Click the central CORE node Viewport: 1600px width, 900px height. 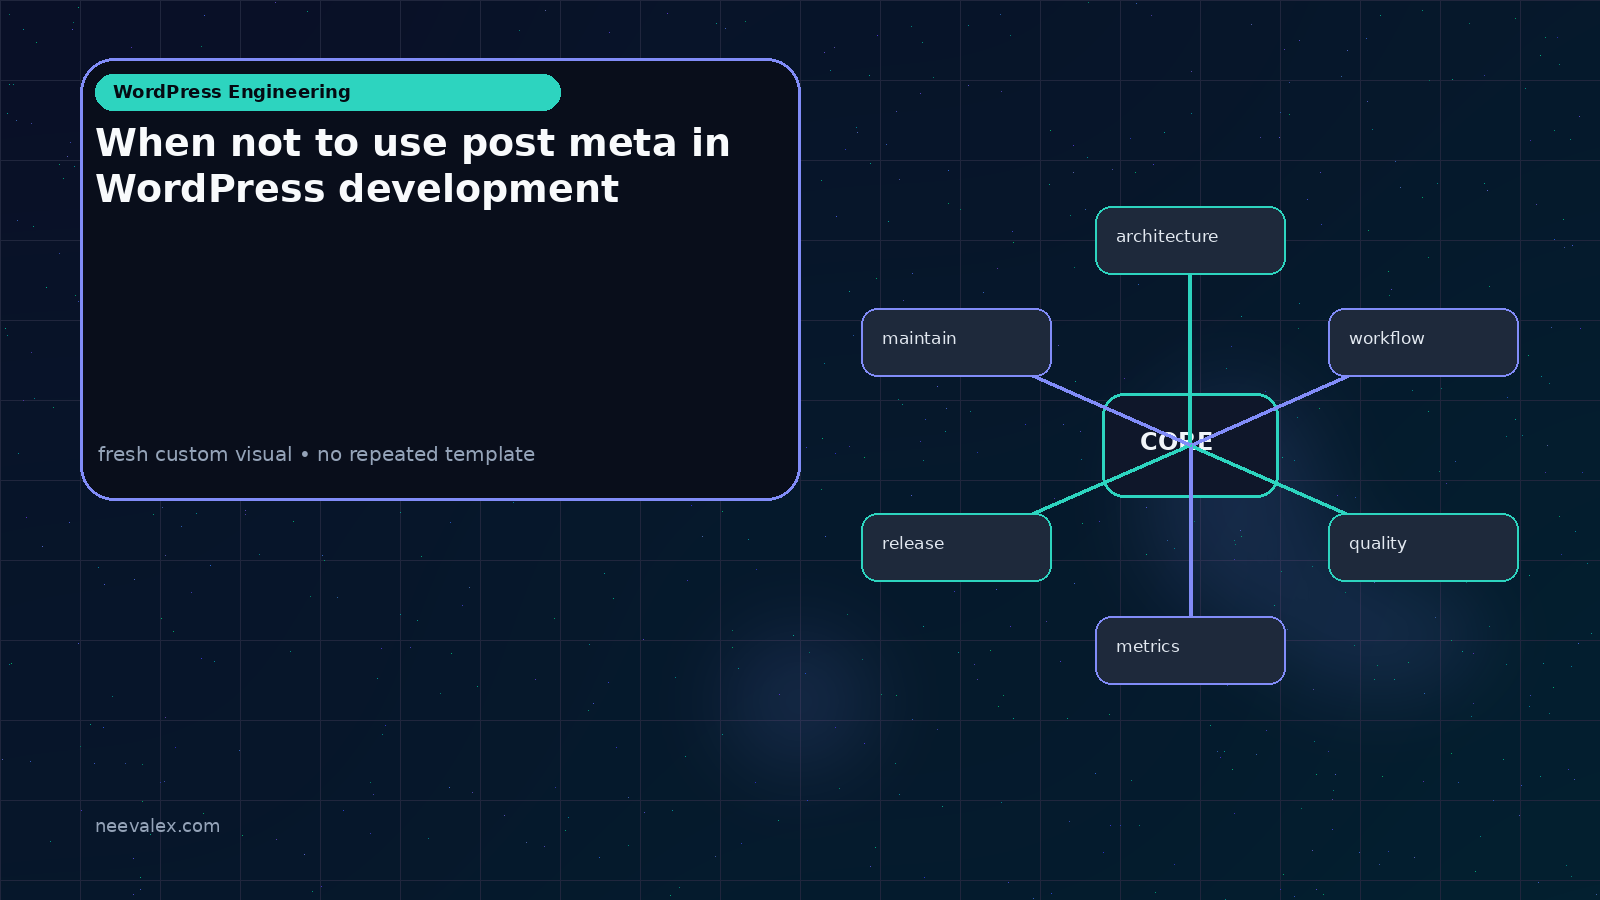click(1190, 445)
